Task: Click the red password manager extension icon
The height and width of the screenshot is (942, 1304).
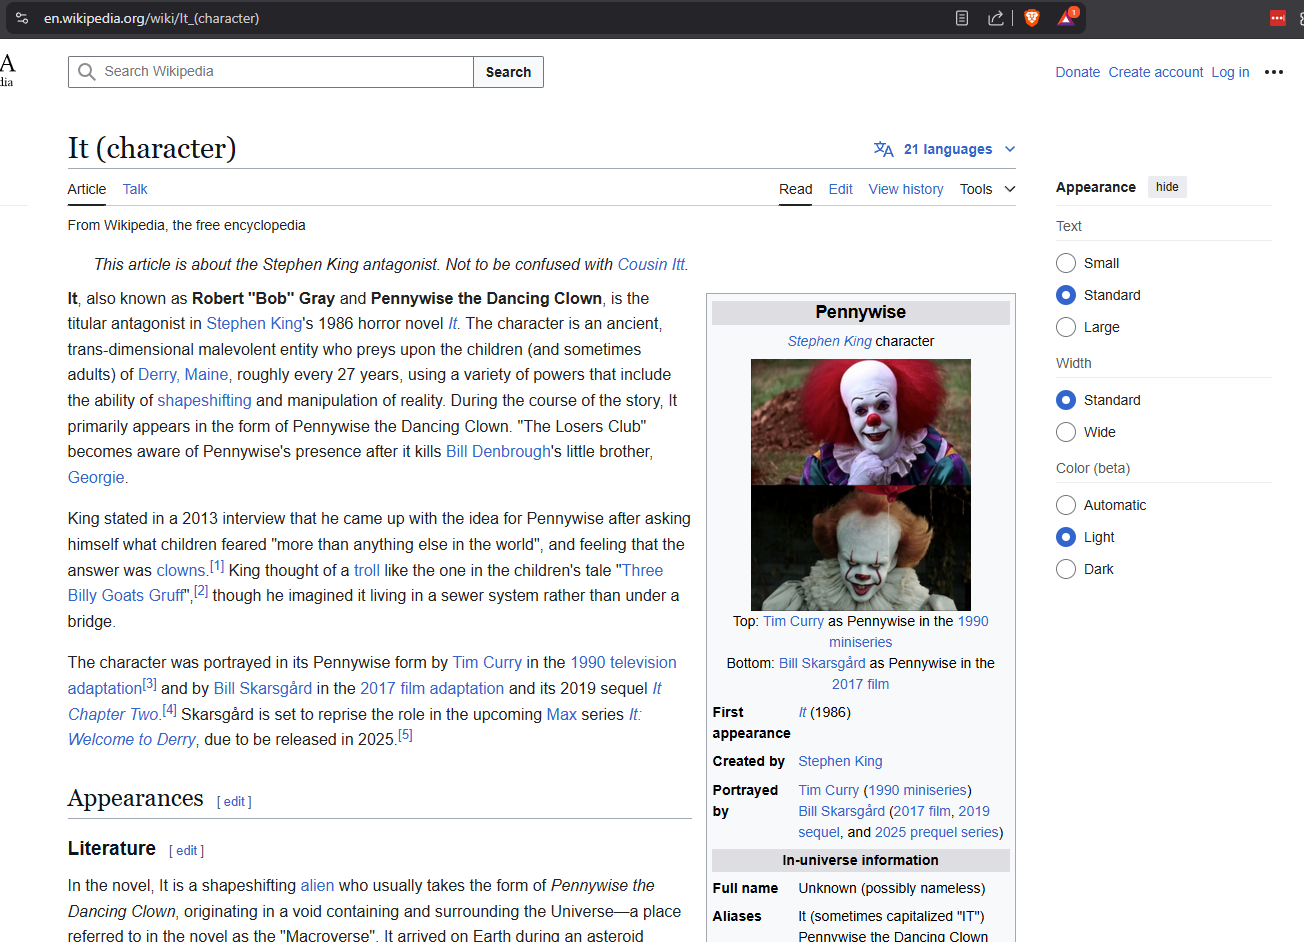Action: point(1277,18)
